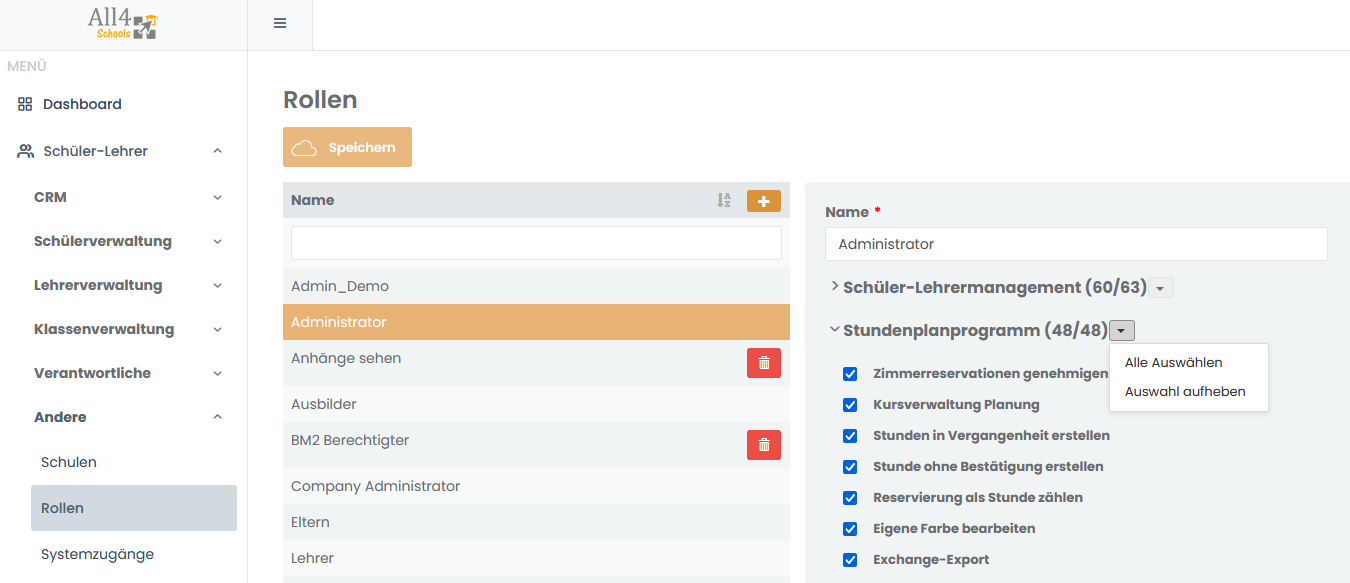Toggle Reservierung als Stunde zählen checkbox
The height and width of the screenshot is (583, 1350).
[x=850, y=498]
